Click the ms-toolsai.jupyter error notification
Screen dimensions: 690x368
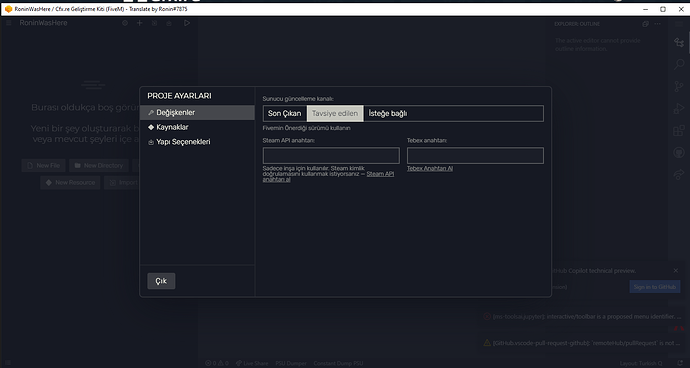[582, 316]
